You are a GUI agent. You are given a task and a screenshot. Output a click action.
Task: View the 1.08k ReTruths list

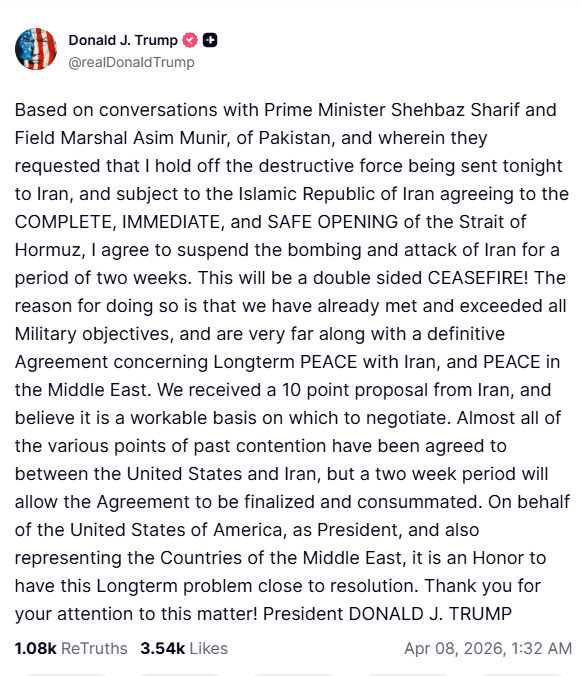tap(71, 648)
